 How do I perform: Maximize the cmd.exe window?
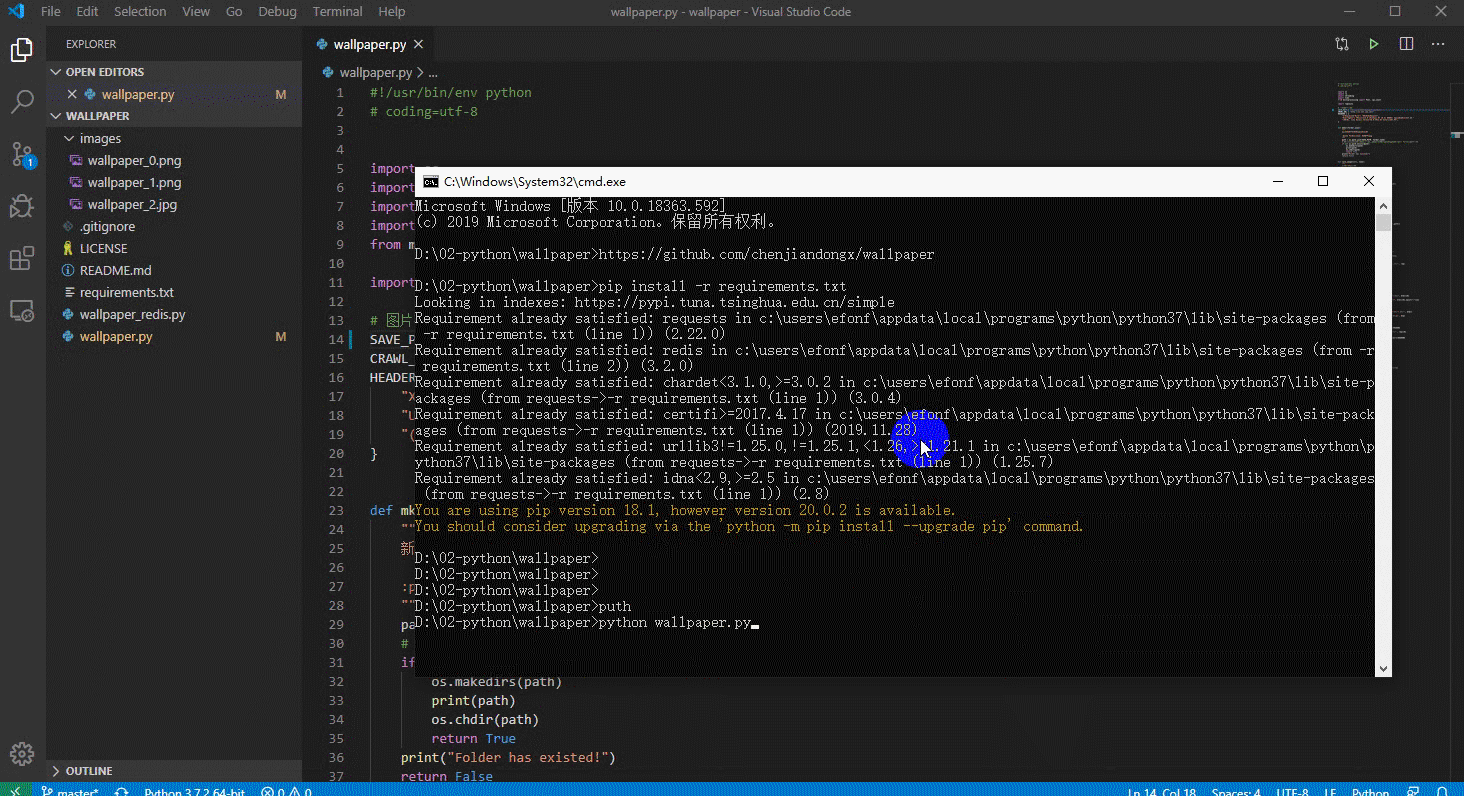[x=1323, y=181]
